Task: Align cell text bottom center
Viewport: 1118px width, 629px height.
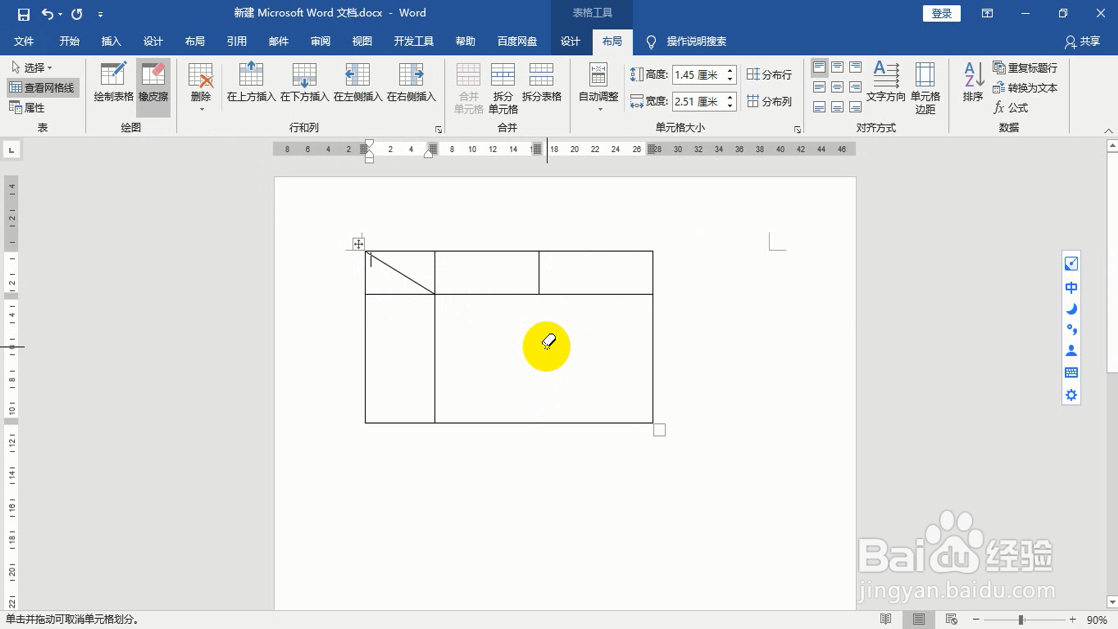Action: point(837,107)
